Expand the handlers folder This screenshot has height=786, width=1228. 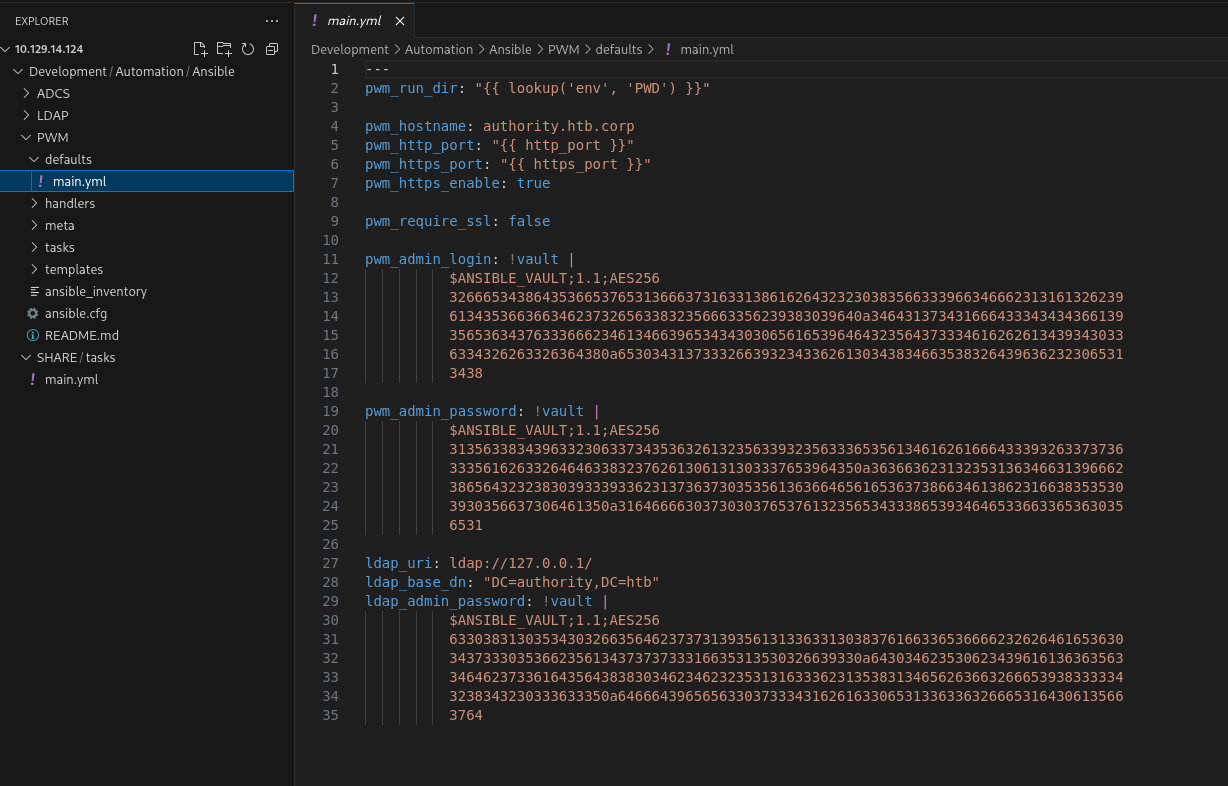[x=34, y=203]
